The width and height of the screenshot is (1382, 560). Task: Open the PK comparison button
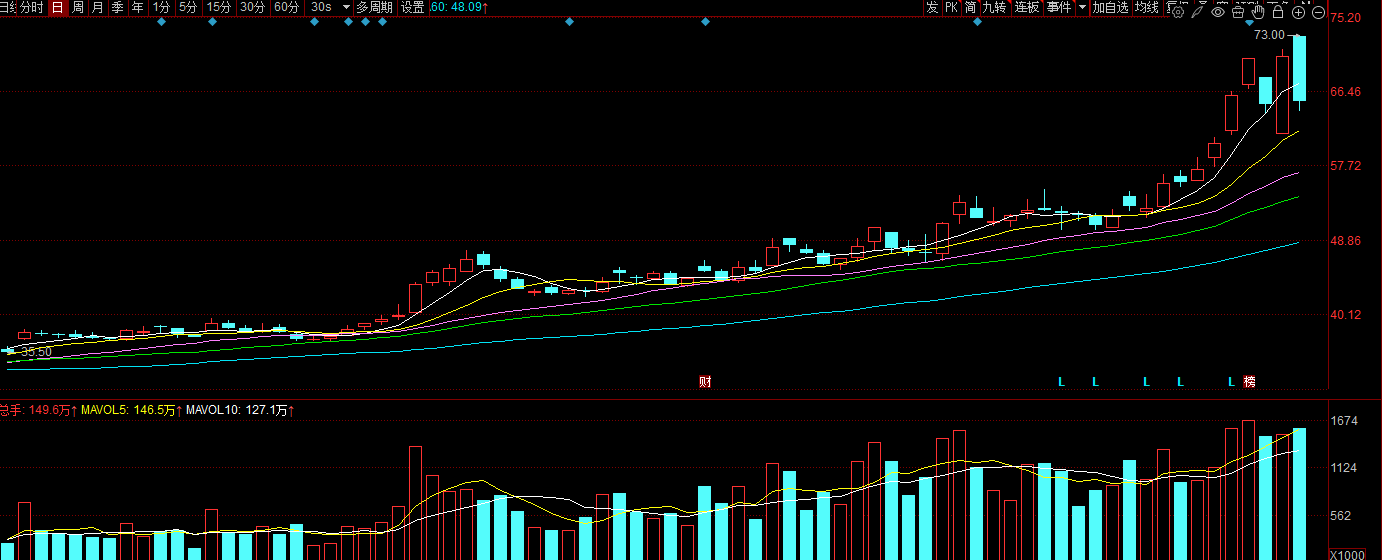point(951,7)
